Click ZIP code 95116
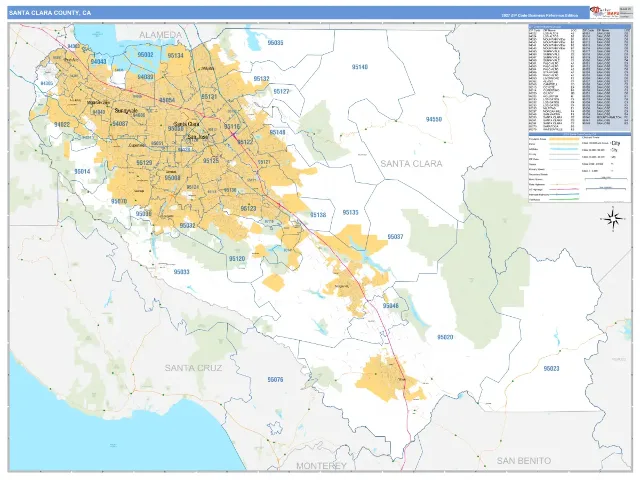The width and height of the screenshot is (640, 480). click(x=232, y=127)
